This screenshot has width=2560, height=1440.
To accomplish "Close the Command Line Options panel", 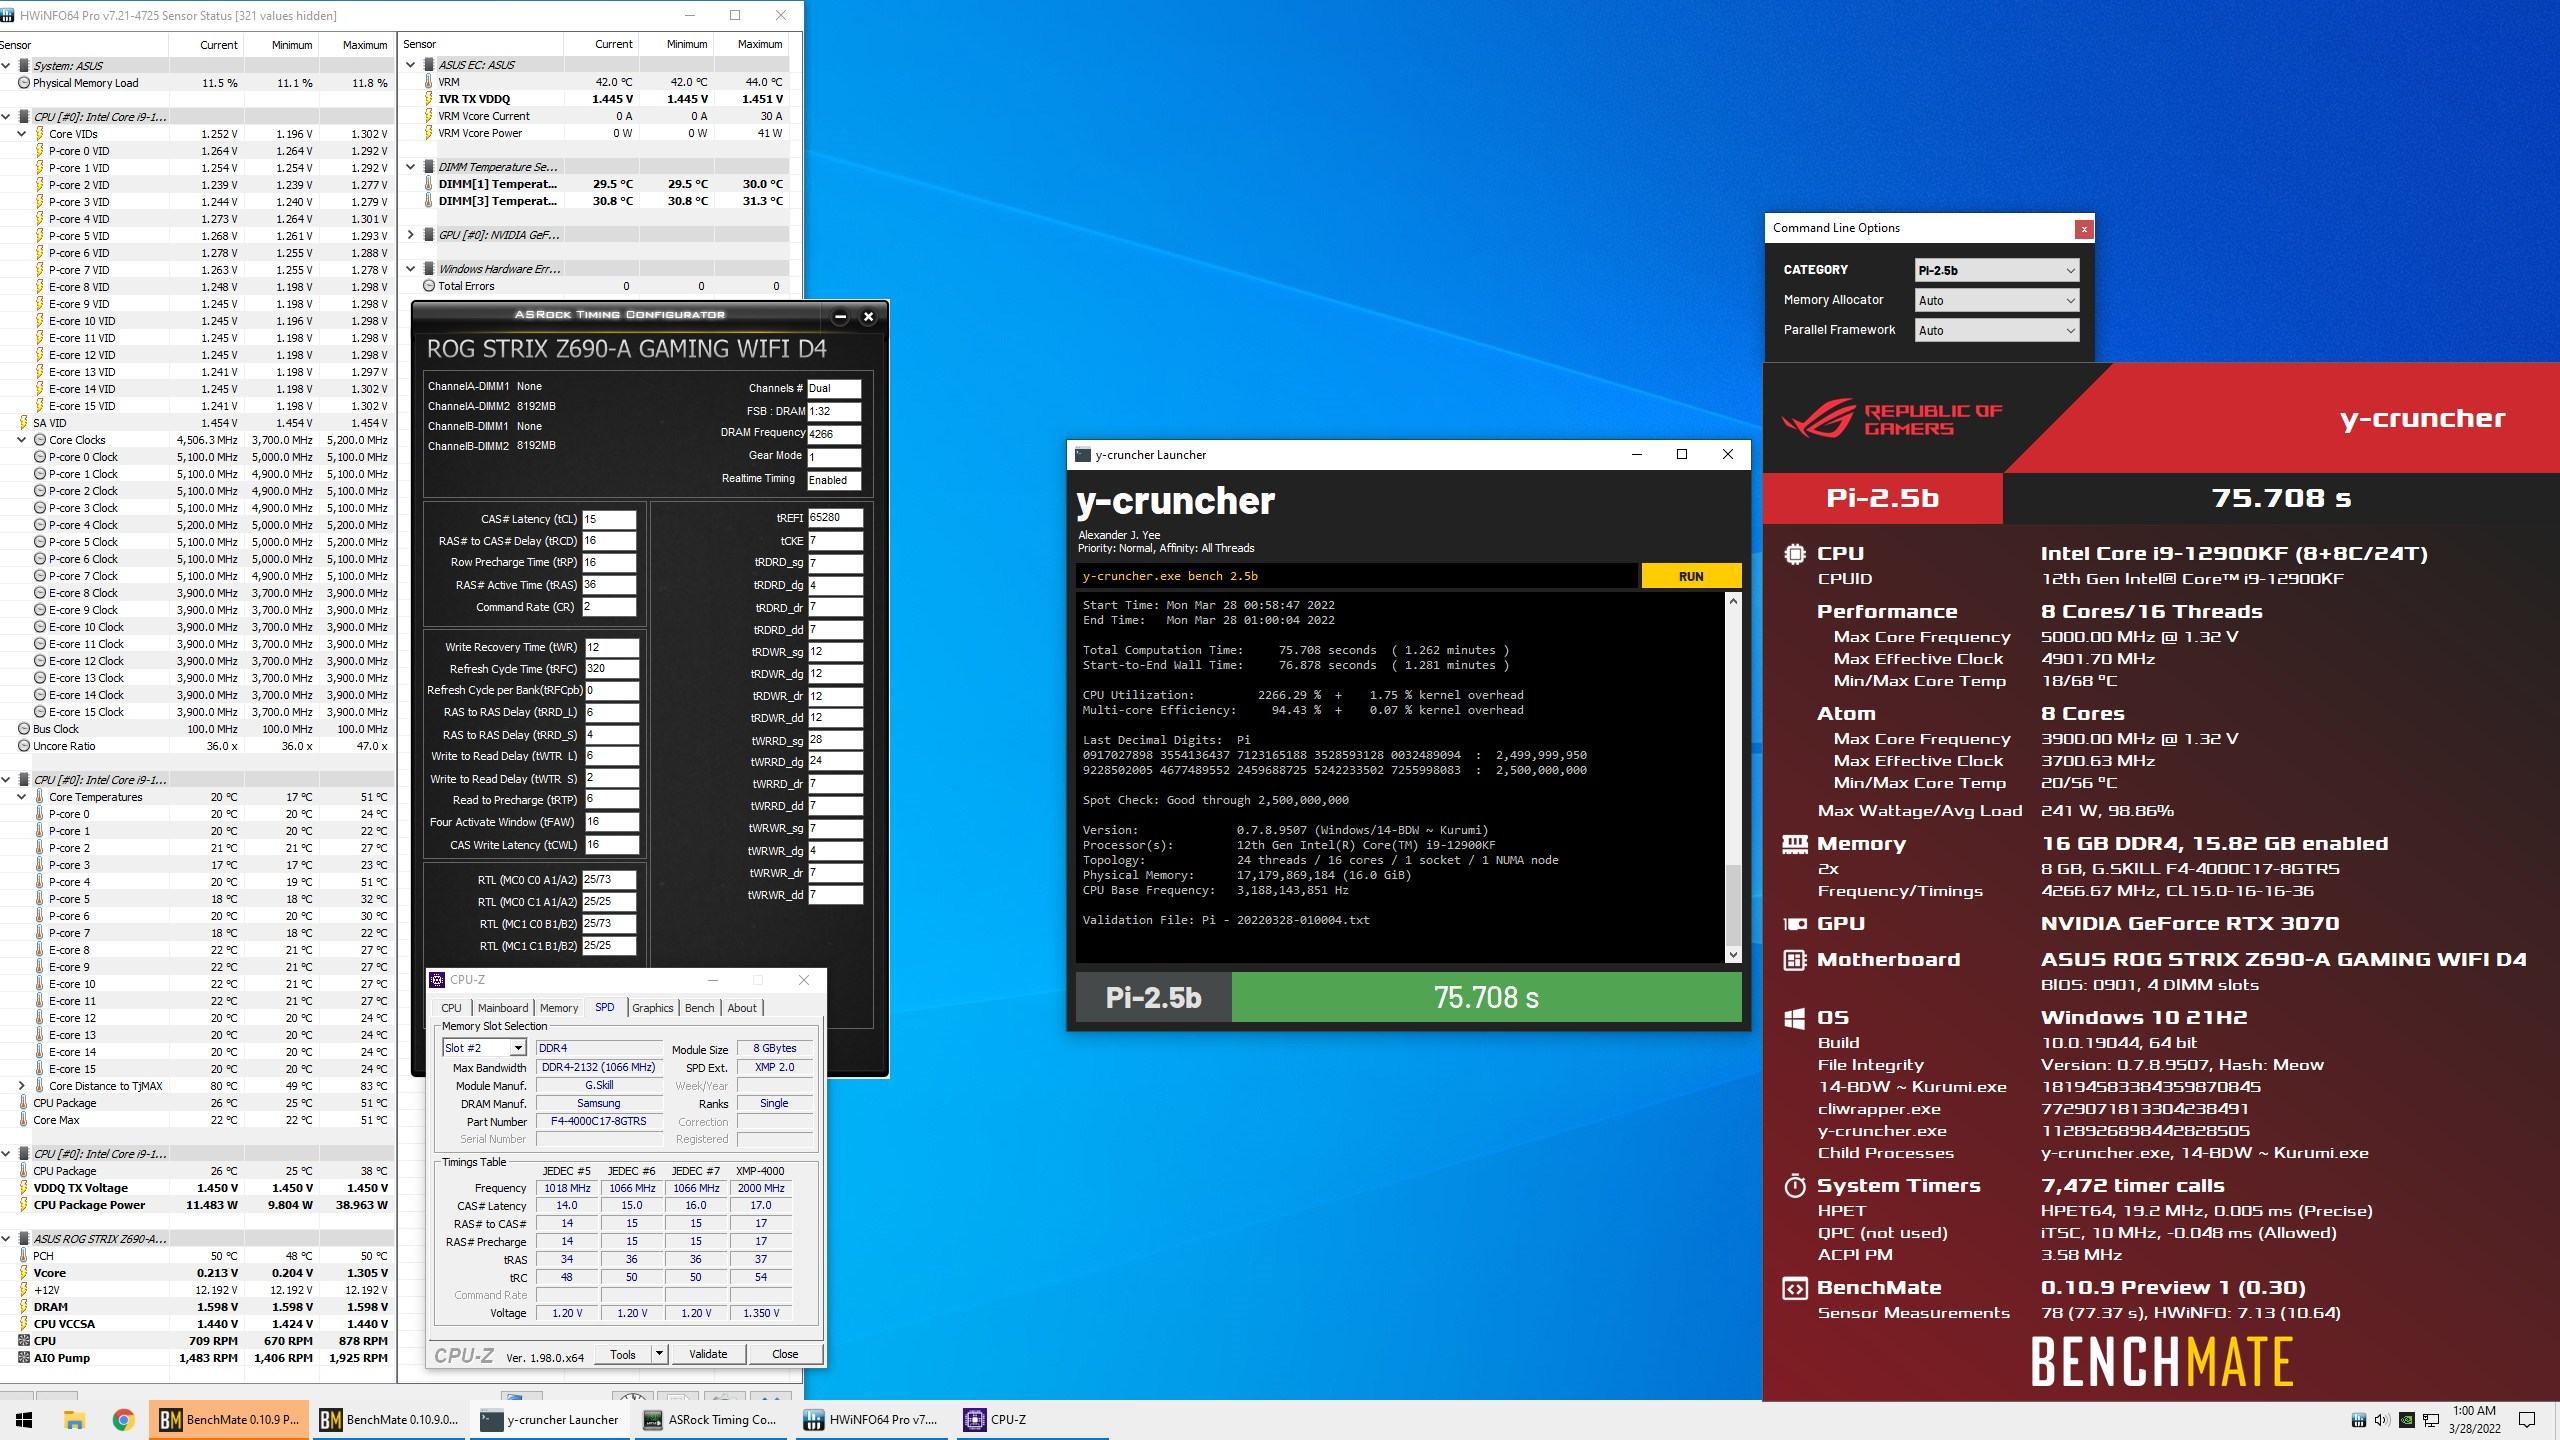I will pos(2083,229).
